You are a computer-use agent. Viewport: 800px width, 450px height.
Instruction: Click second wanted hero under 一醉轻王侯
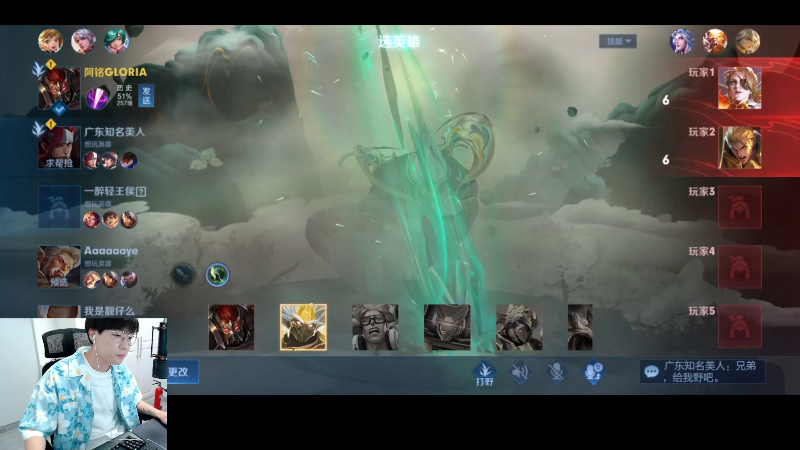pyautogui.click(x=110, y=220)
